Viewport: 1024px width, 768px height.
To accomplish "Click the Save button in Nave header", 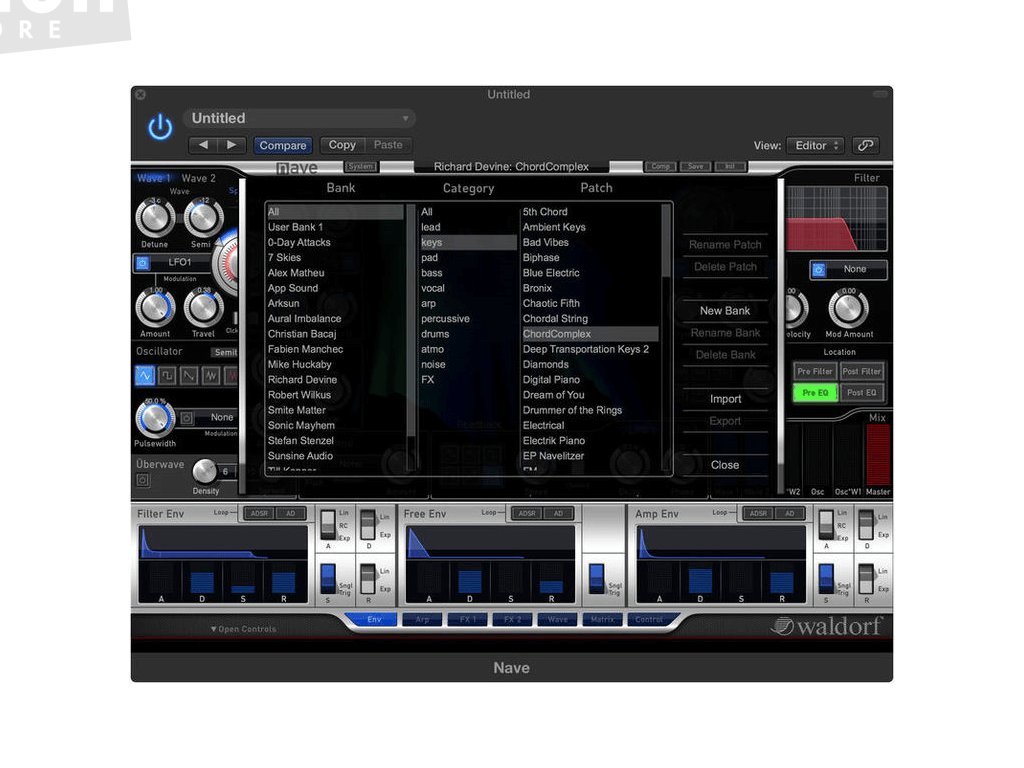I will tap(696, 167).
